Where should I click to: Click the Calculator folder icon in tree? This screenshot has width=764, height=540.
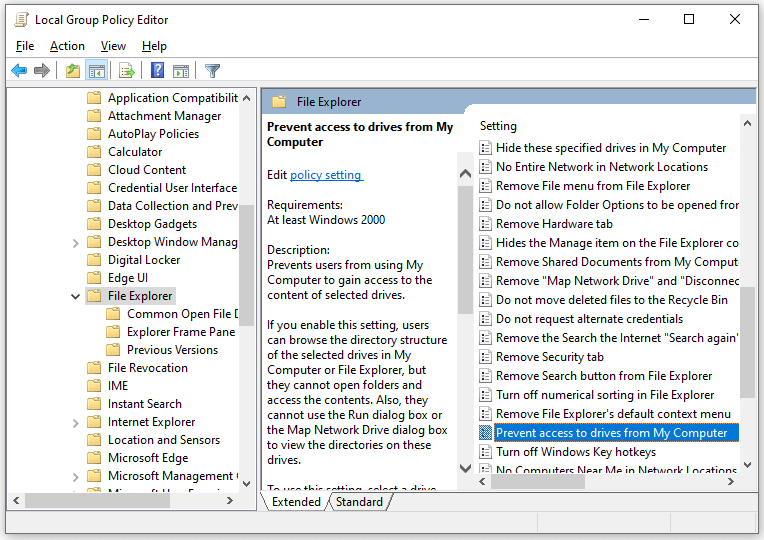tap(94, 152)
